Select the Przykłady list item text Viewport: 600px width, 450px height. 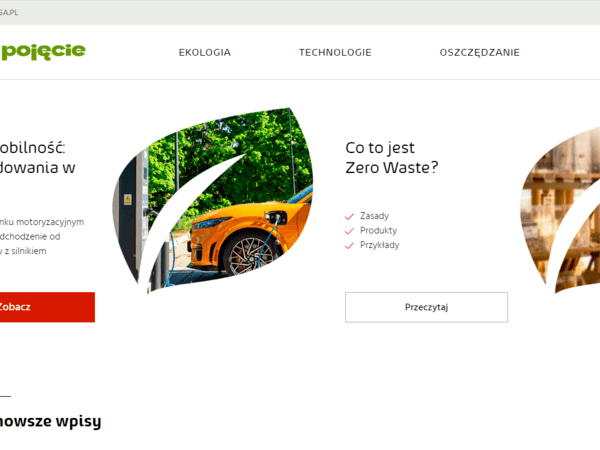click(x=380, y=245)
